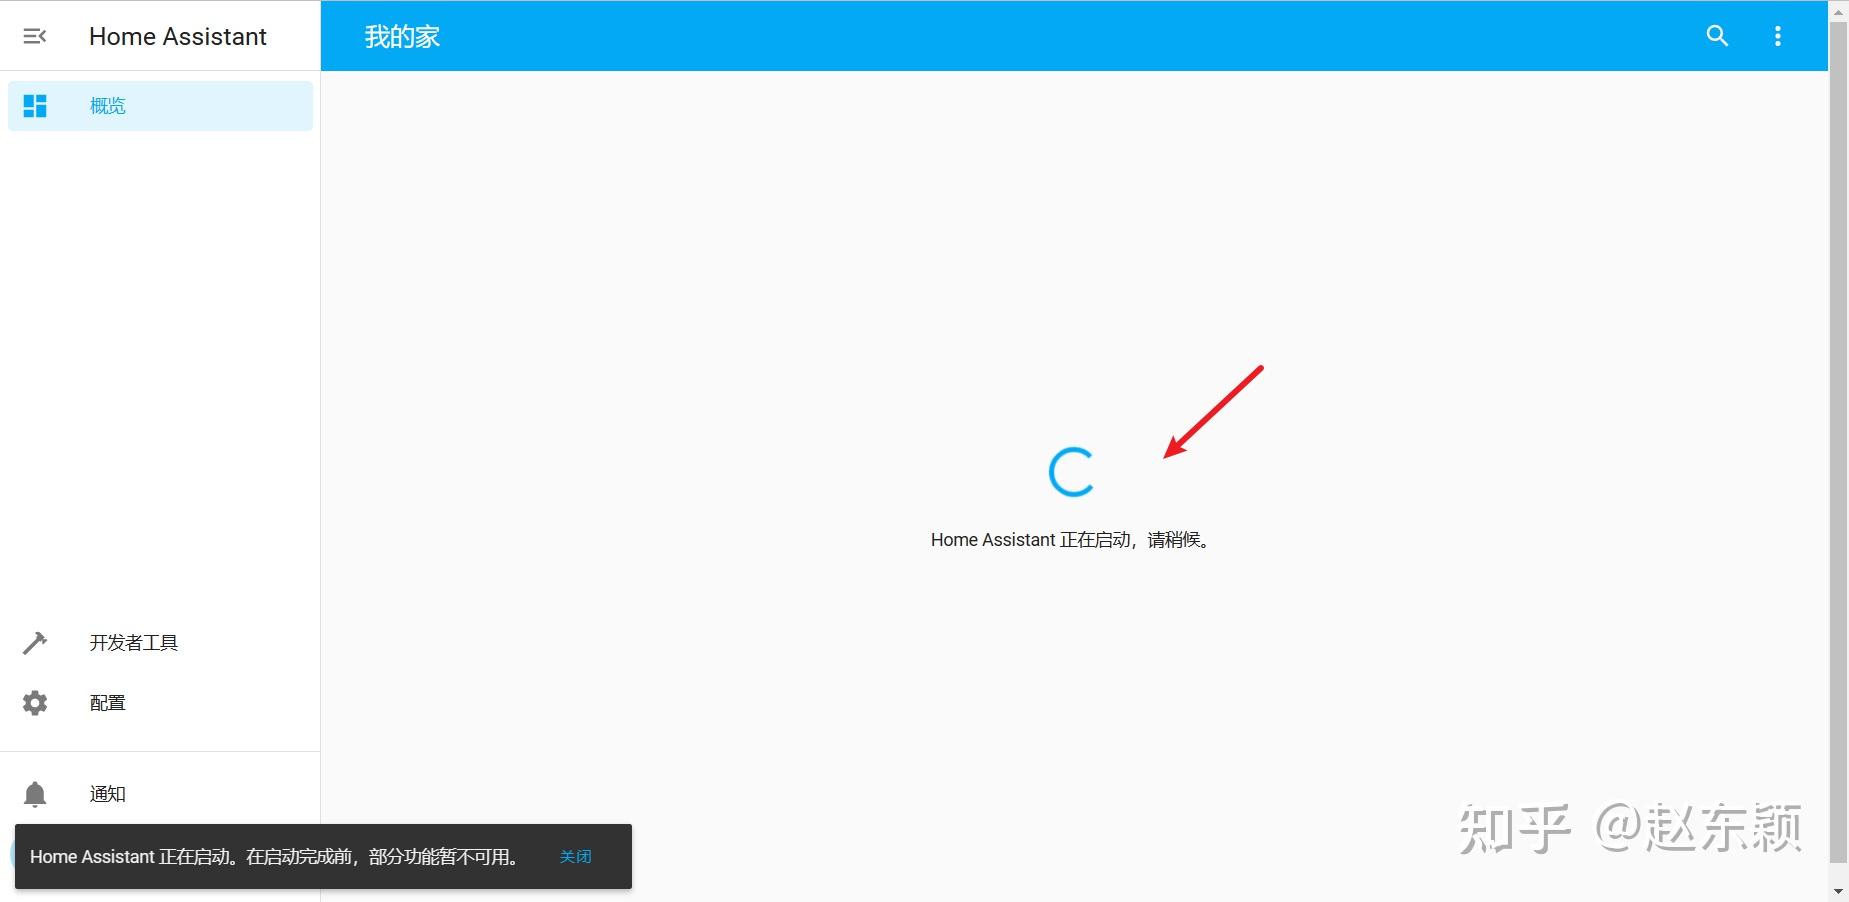Screen dimensions: 1849x902
Task: Click the 概览 dashboard icon
Action: pos(35,106)
